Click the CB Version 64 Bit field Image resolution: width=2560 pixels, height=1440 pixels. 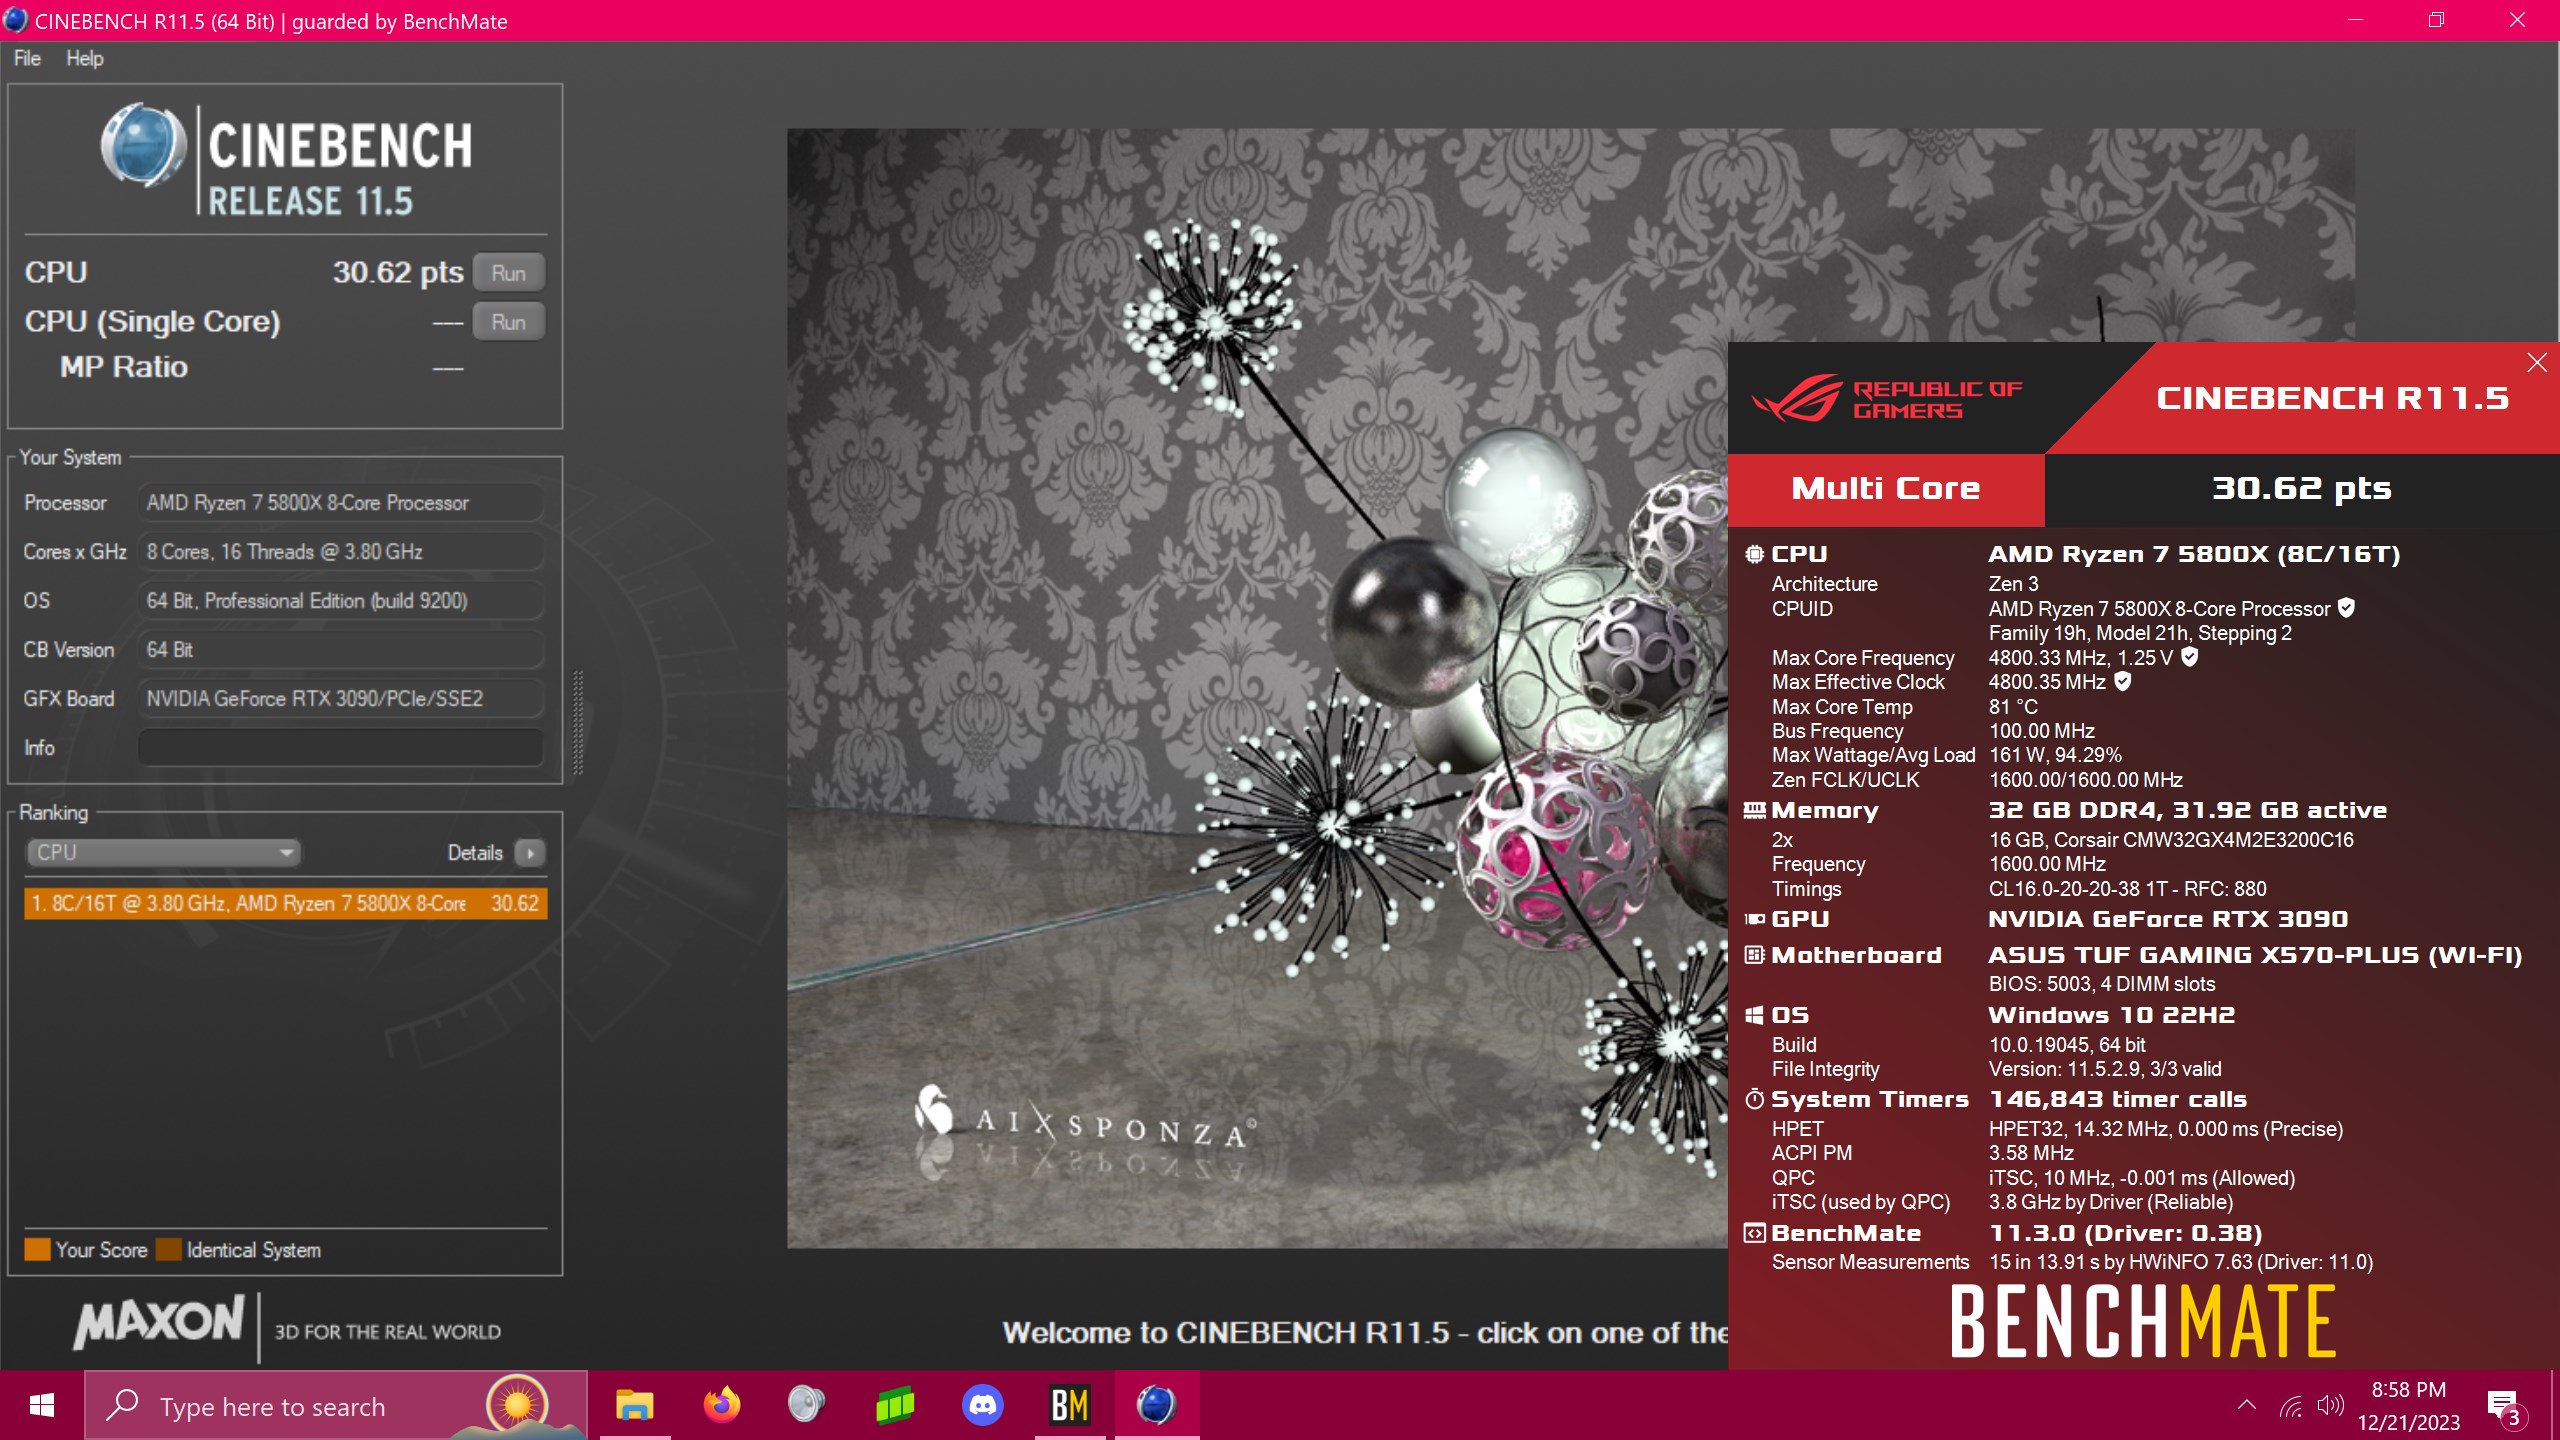click(341, 649)
